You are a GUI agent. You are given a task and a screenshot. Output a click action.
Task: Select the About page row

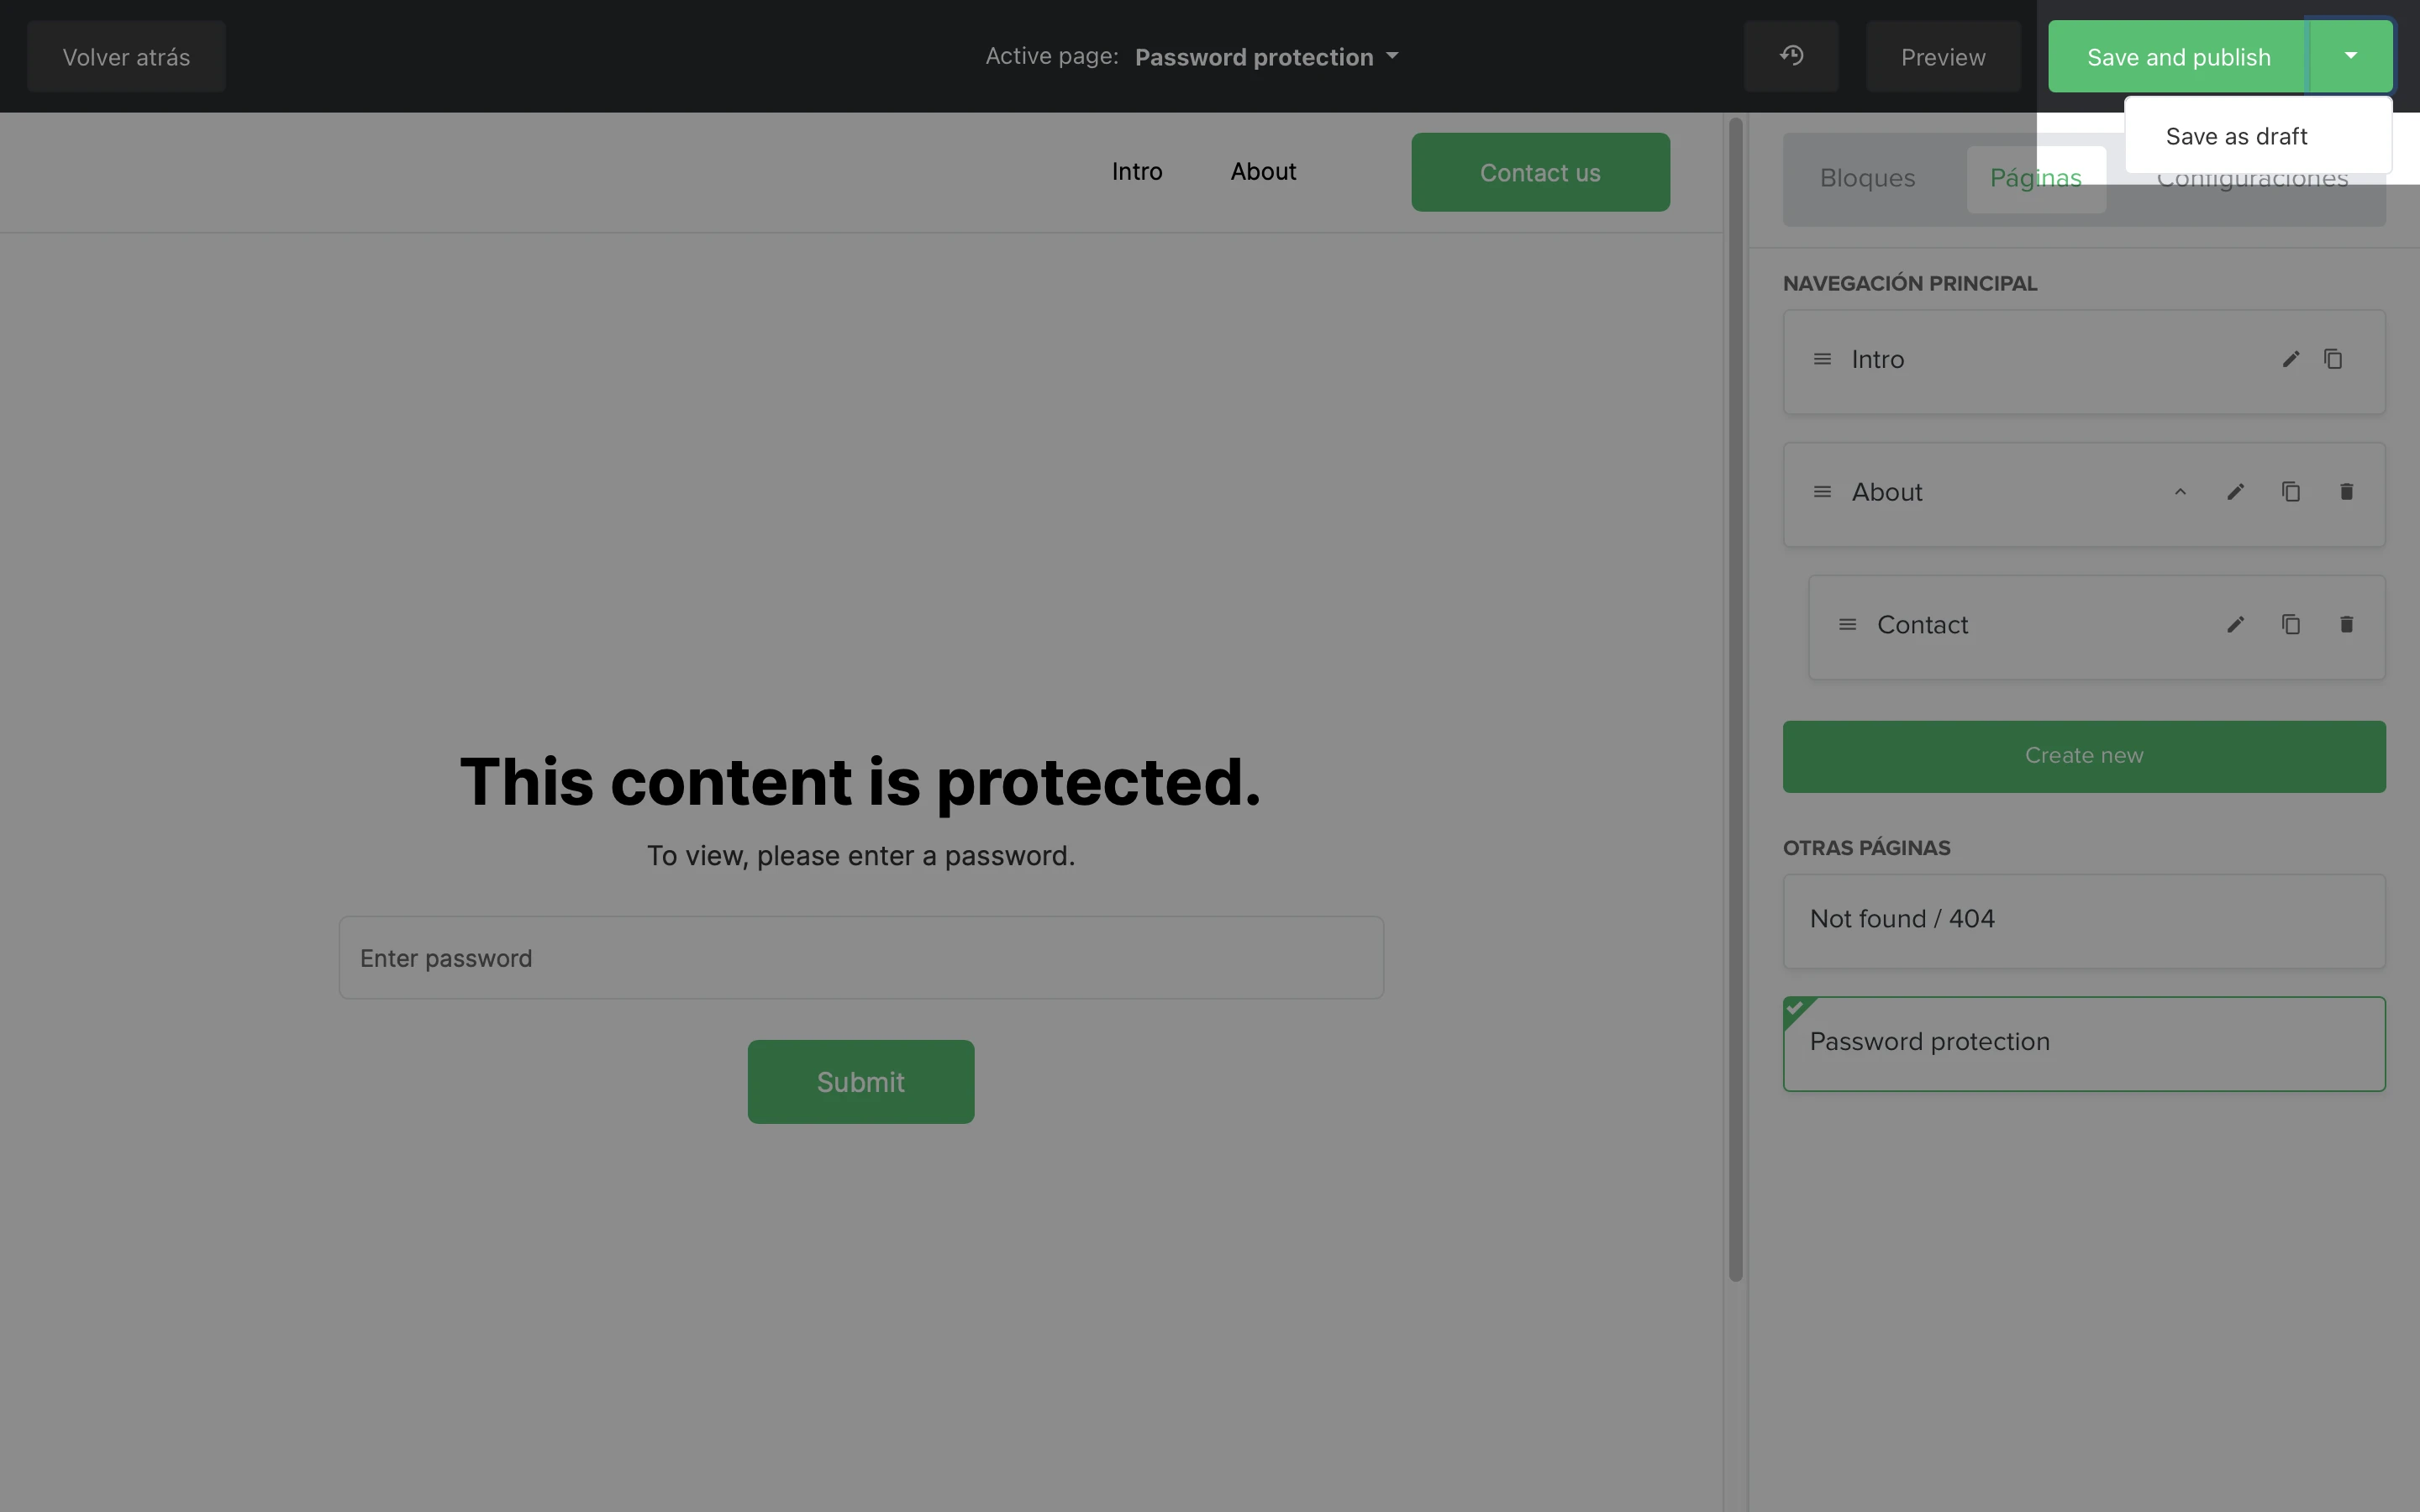(2084, 494)
